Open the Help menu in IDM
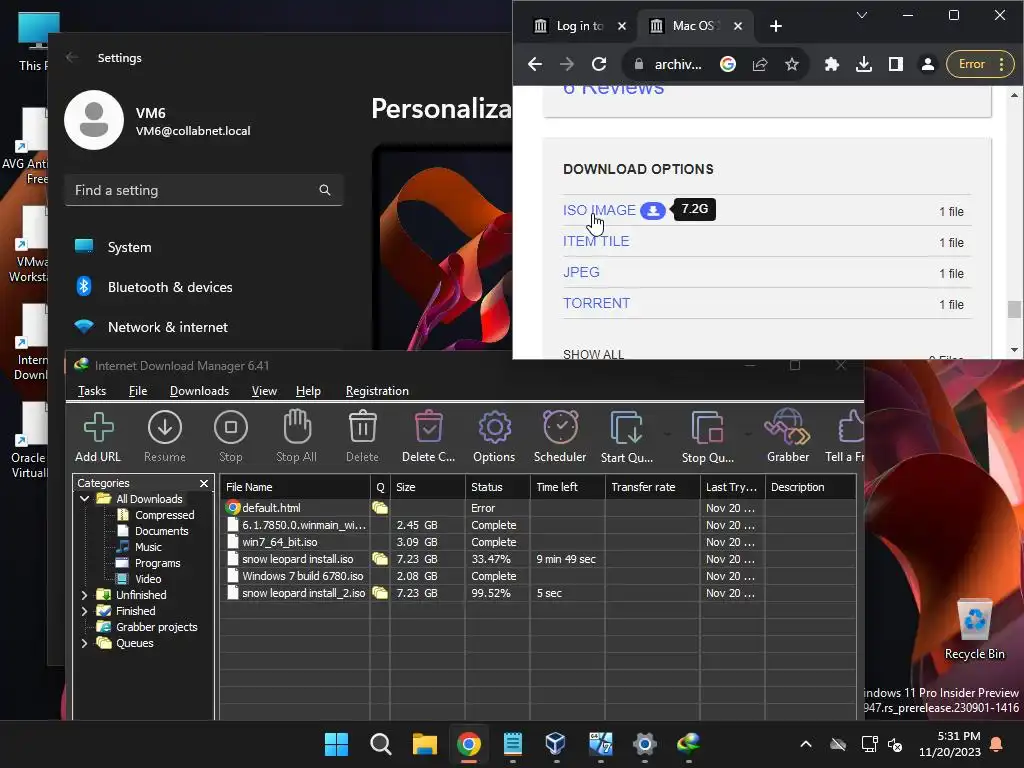1024x768 pixels. click(x=308, y=391)
